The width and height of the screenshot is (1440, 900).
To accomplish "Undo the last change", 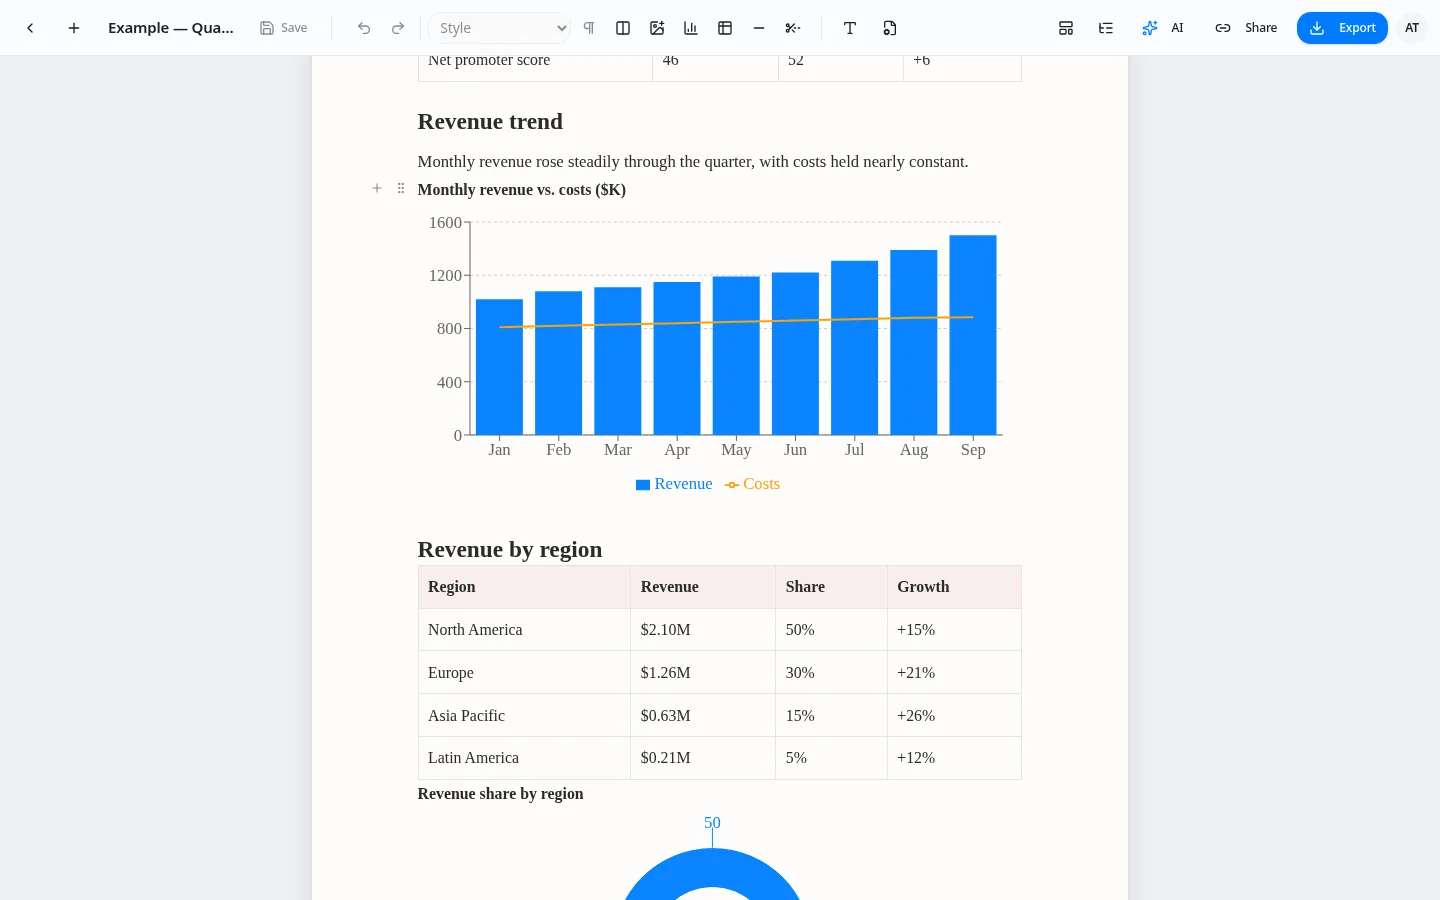I will (x=364, y=28).
